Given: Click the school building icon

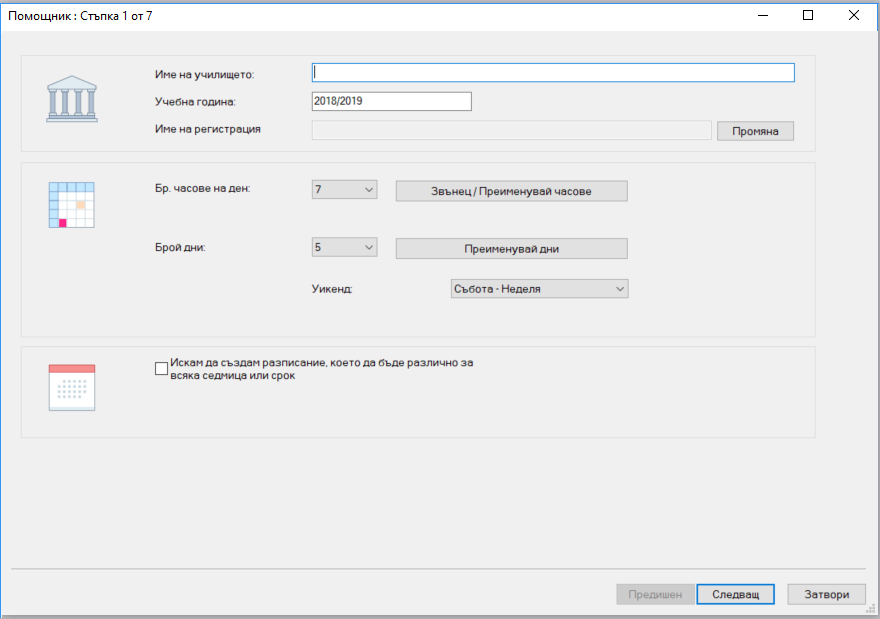Looking at the screenshot, I should tap(72, 100).
